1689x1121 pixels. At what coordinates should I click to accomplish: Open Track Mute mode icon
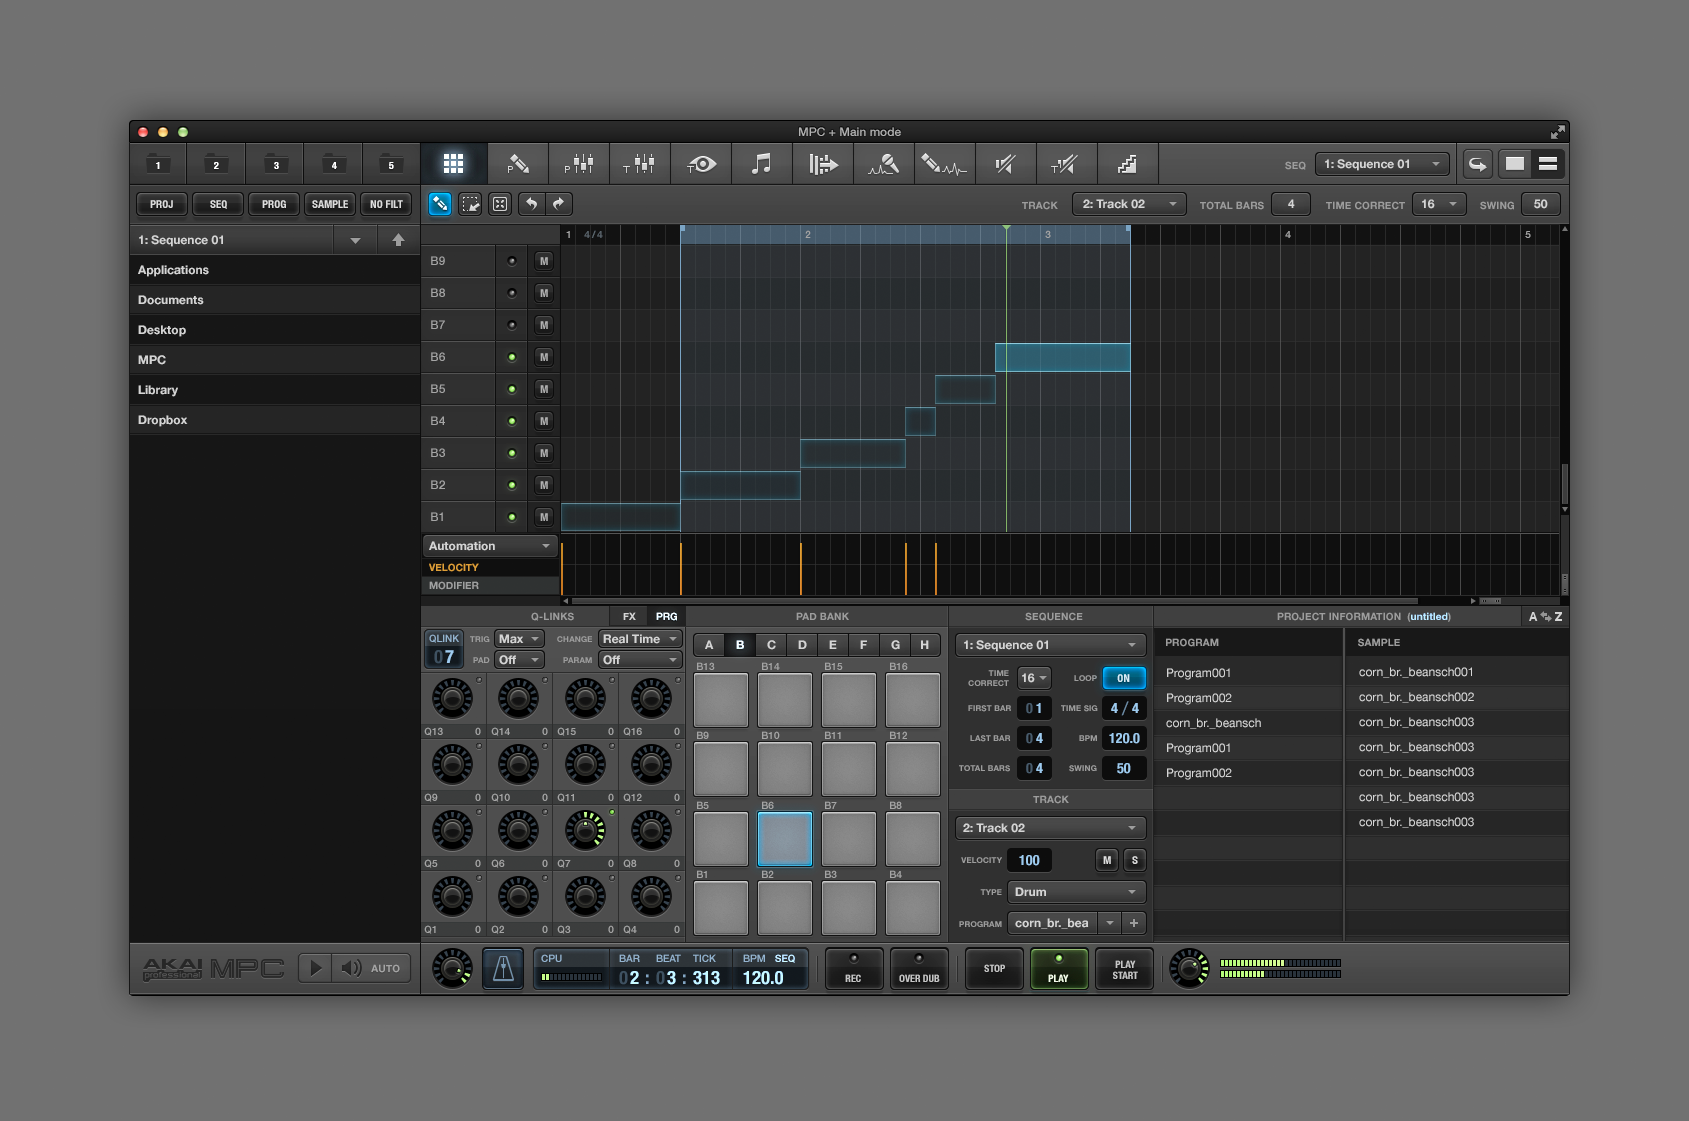tap(1066, 164)
